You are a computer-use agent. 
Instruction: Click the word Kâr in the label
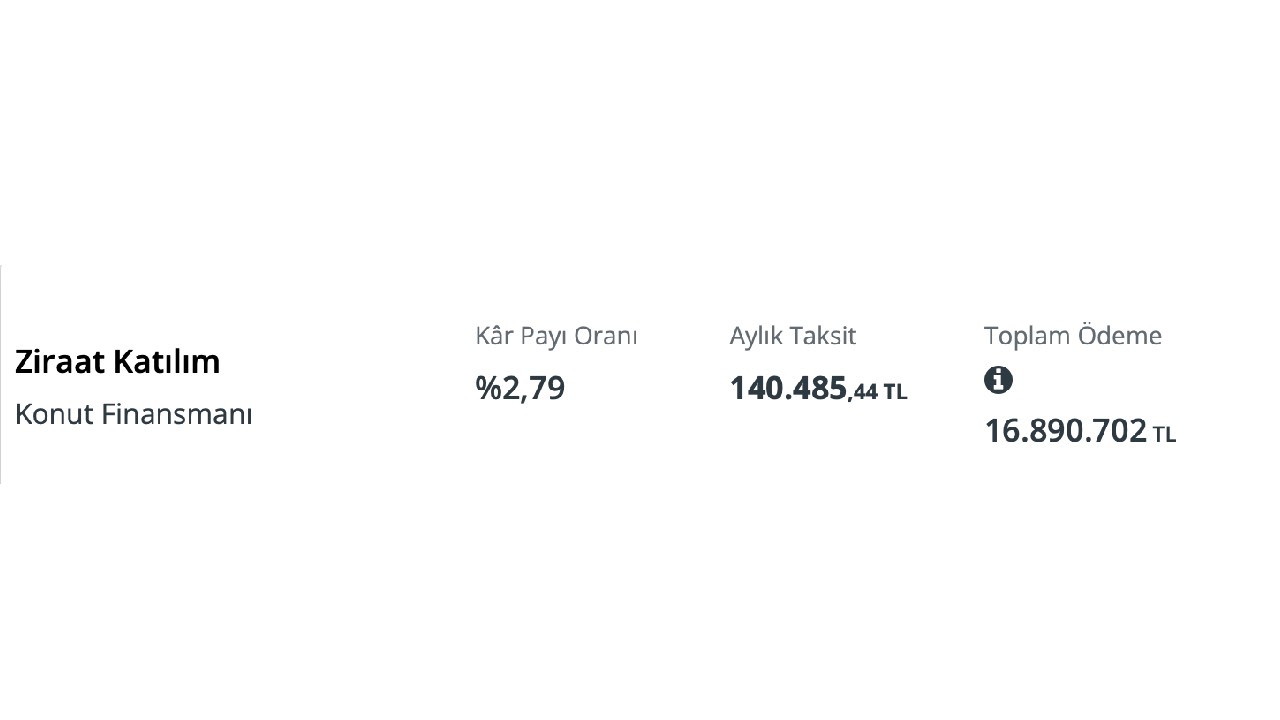coord(494,336)
